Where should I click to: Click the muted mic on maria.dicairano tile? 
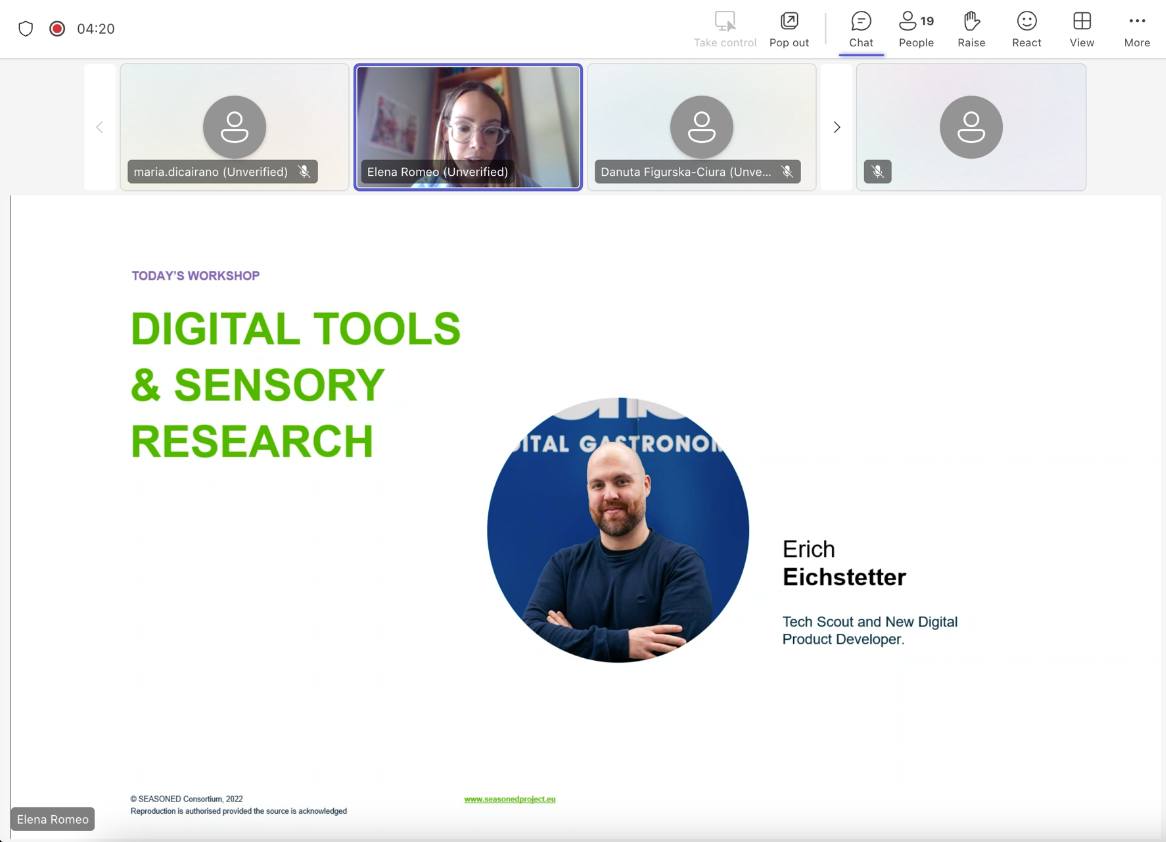coord(304,172)
